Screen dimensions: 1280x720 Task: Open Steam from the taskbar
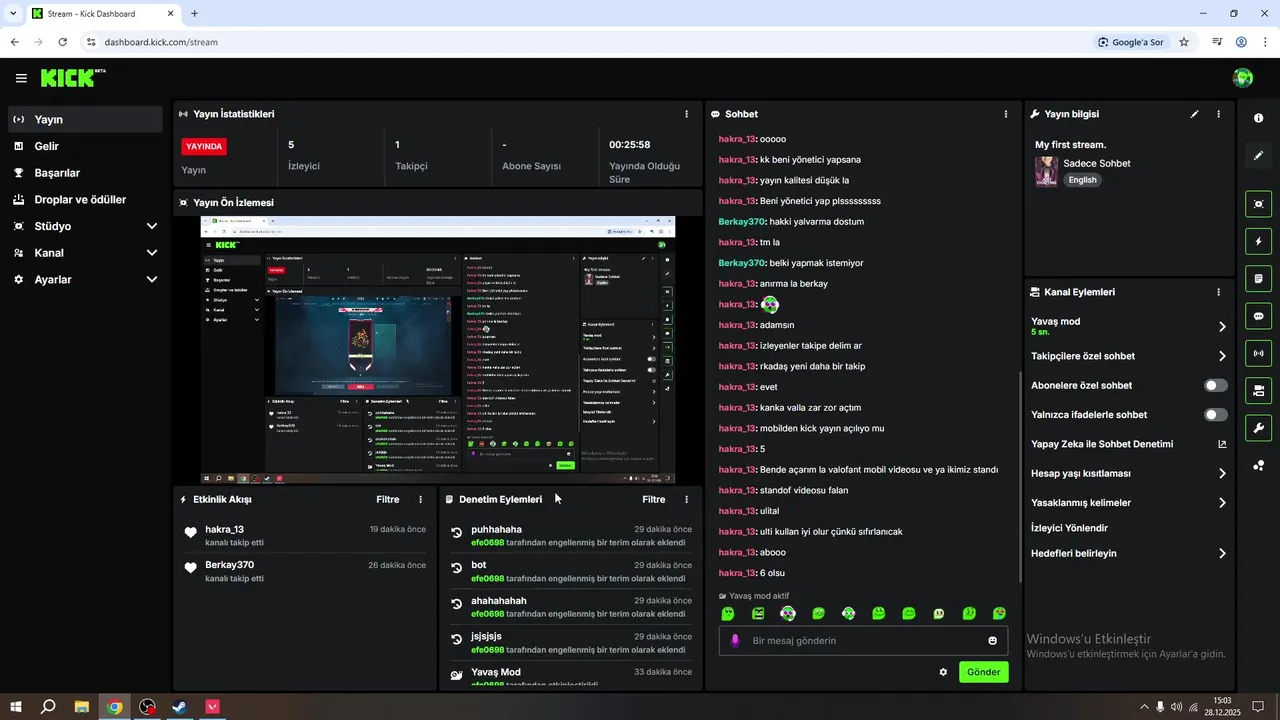tap(180, 707)
